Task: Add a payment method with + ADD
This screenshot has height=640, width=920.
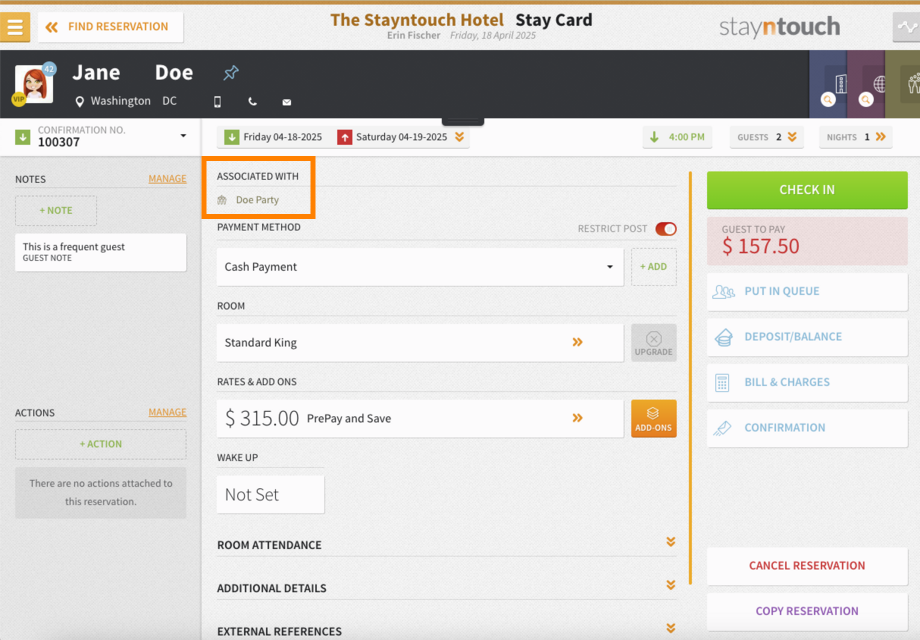Action: [654, 267]
